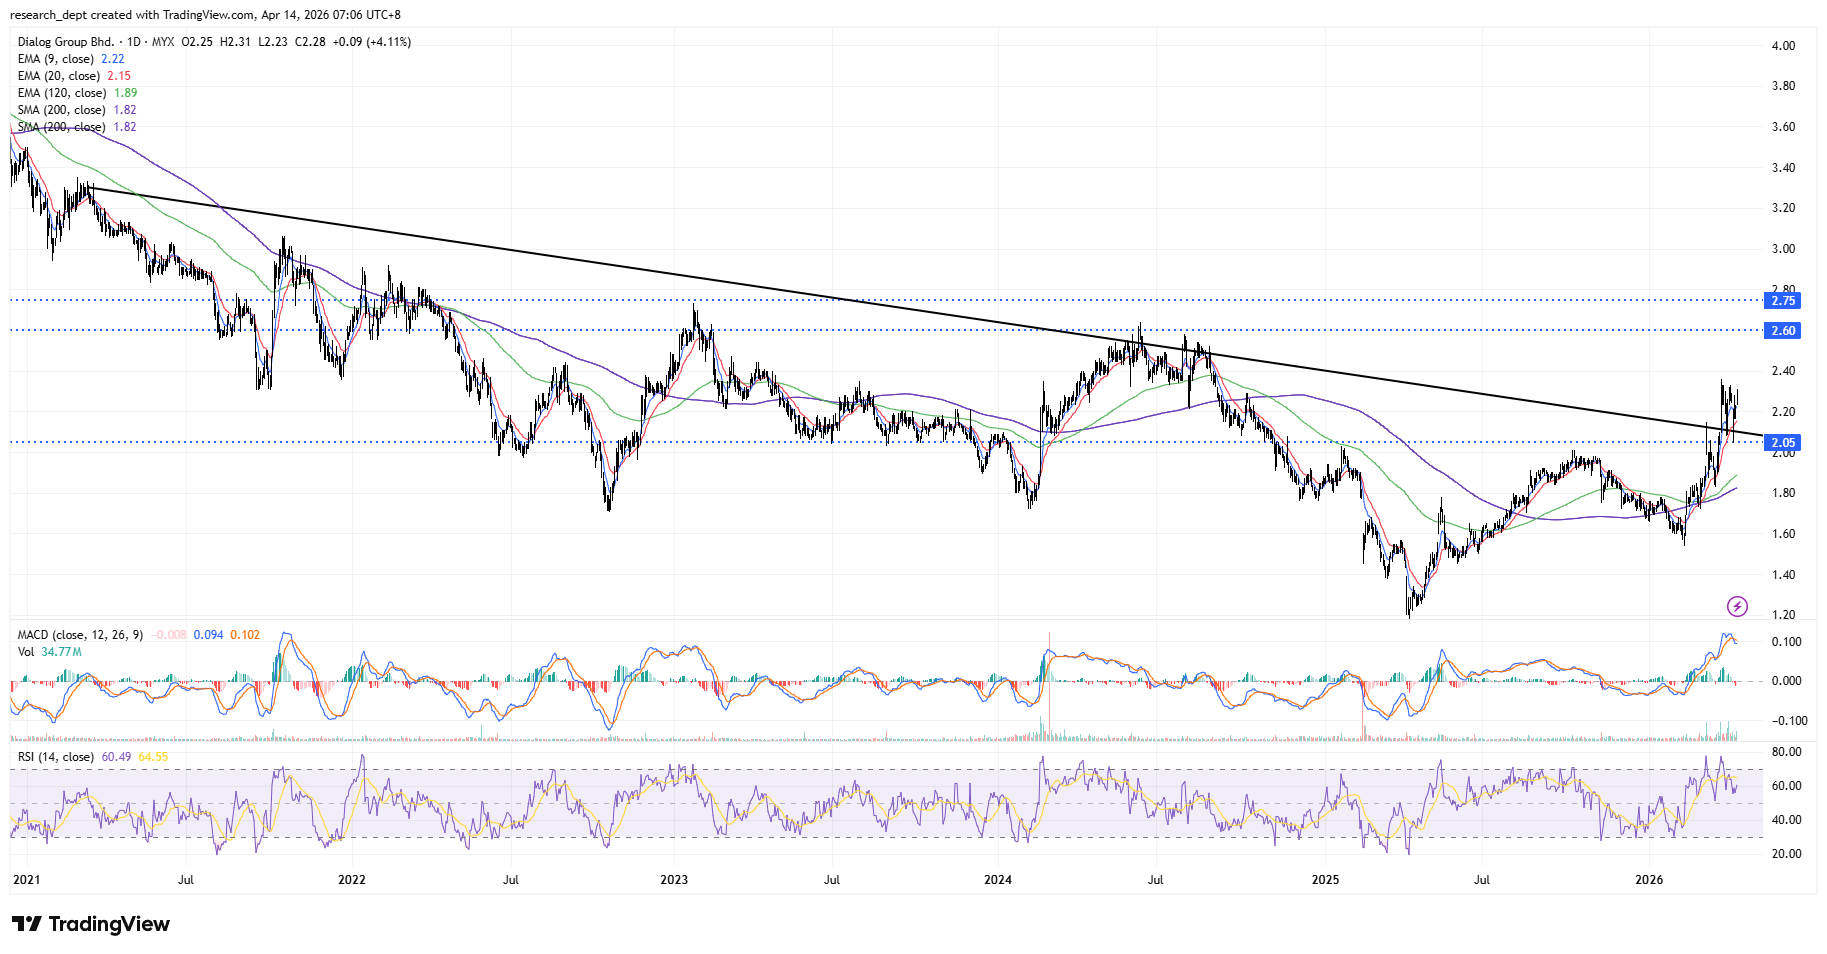Click the Vol 34.77M volume legend
1827x954 pixels.
49,652
